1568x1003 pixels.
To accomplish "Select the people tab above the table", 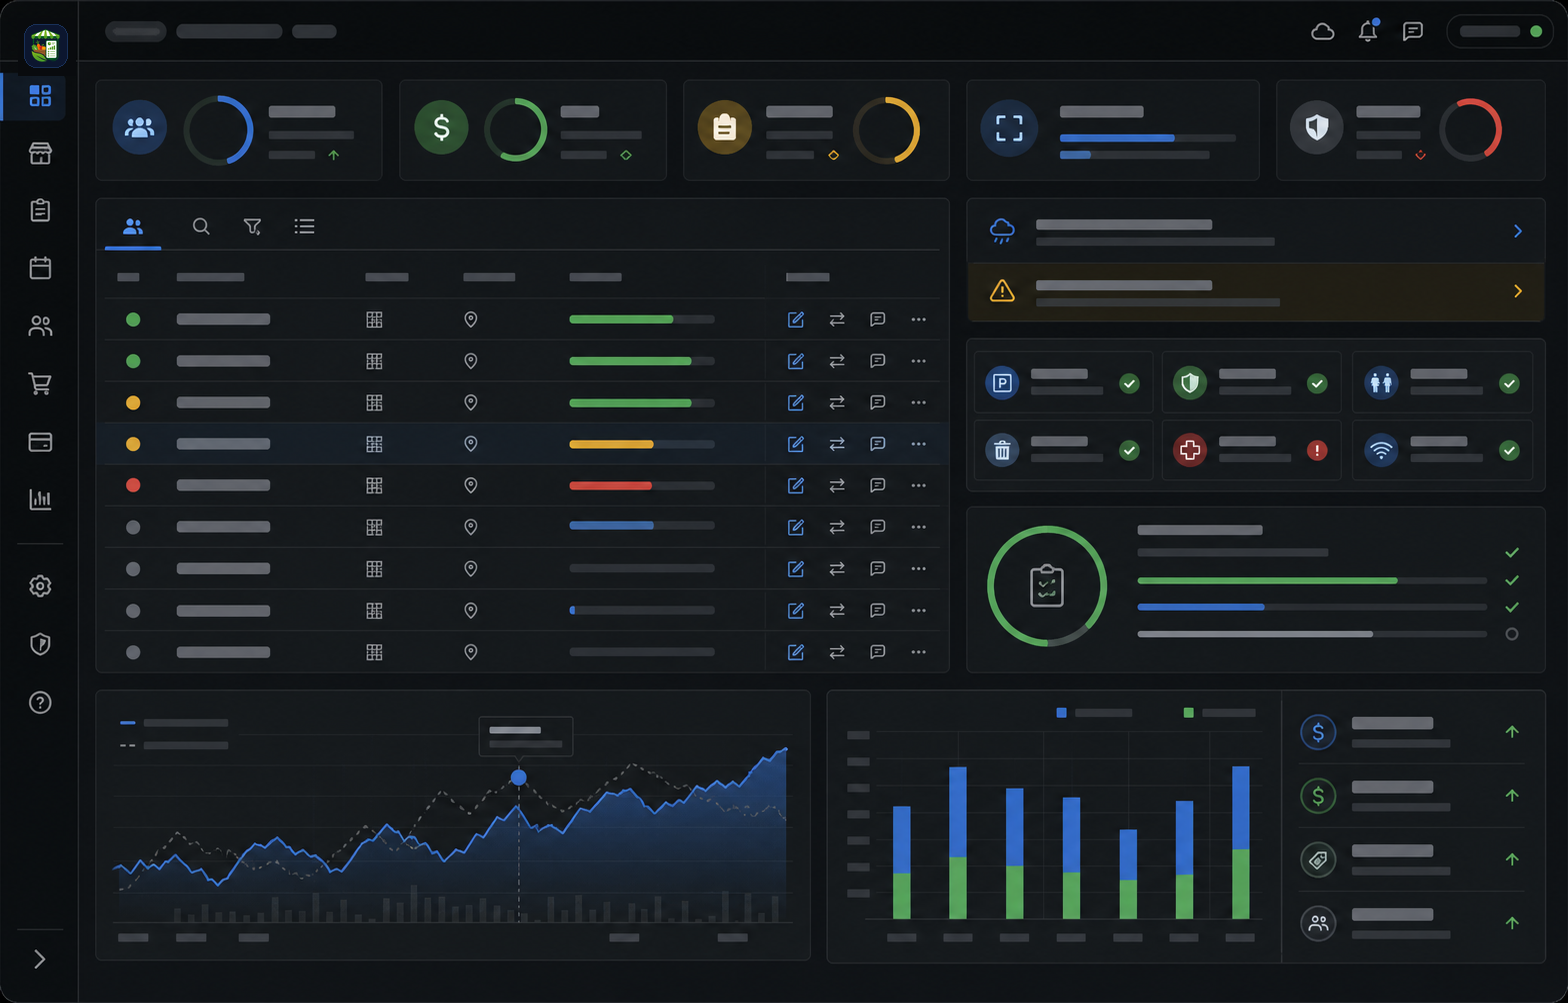I will pos(133,227).
